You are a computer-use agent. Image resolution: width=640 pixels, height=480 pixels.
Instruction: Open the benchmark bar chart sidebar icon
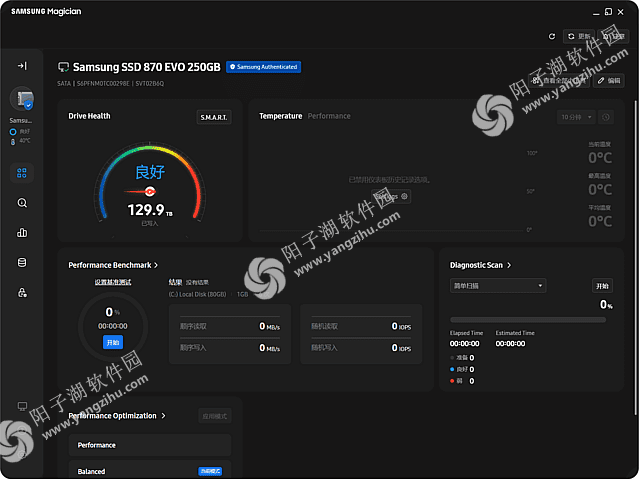(x=22, y=233)
